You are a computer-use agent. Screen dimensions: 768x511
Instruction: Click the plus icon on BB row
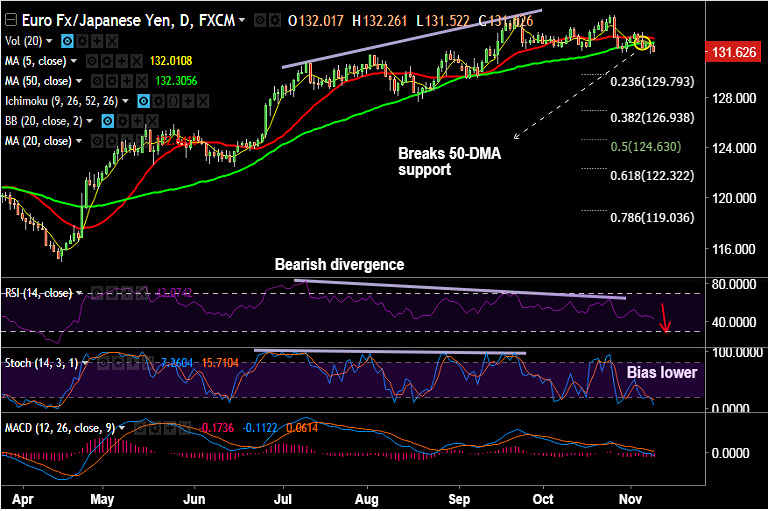tap(137, 121)
